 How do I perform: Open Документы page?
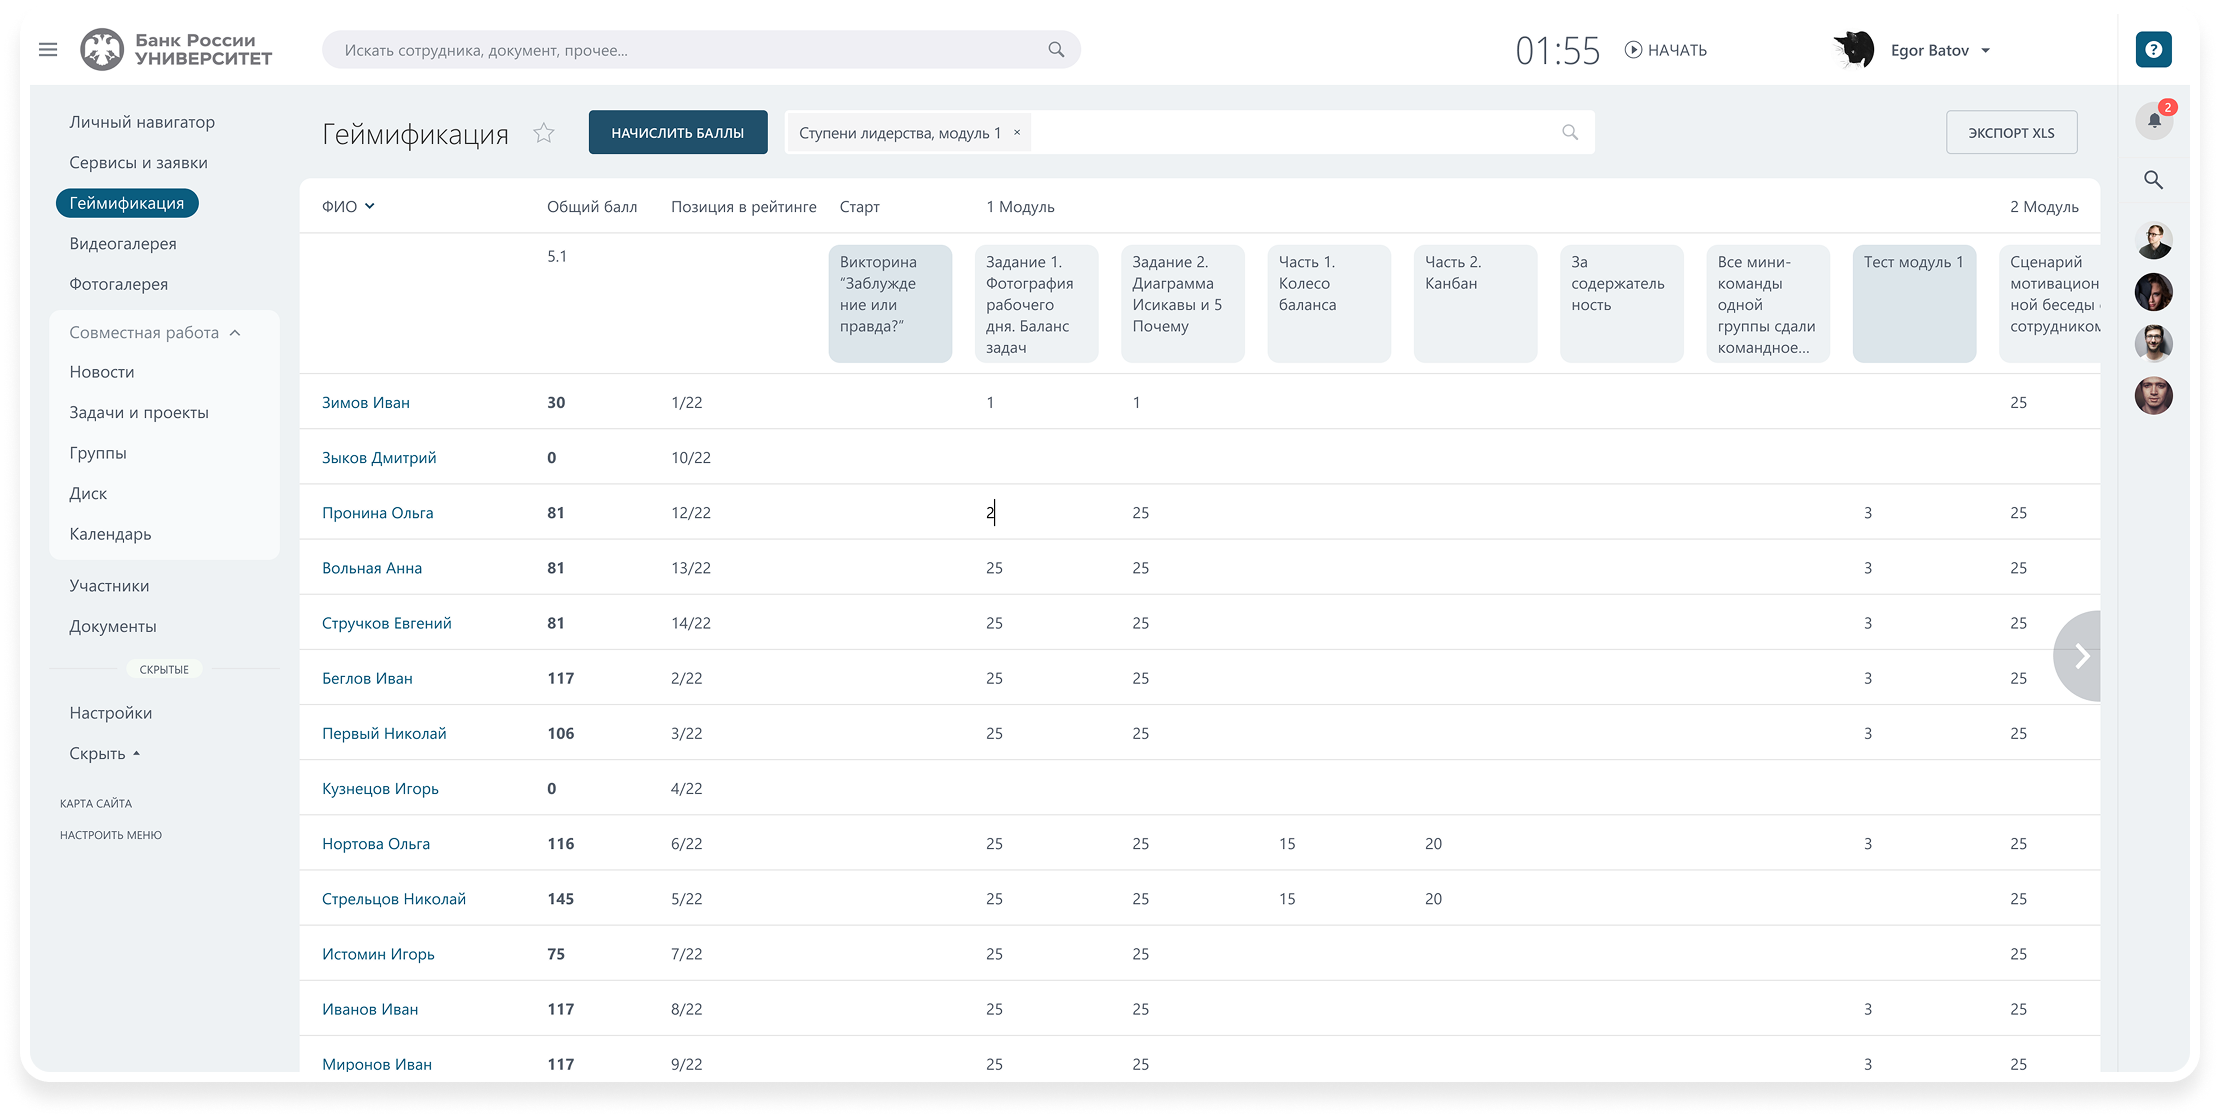click(113, 627)
